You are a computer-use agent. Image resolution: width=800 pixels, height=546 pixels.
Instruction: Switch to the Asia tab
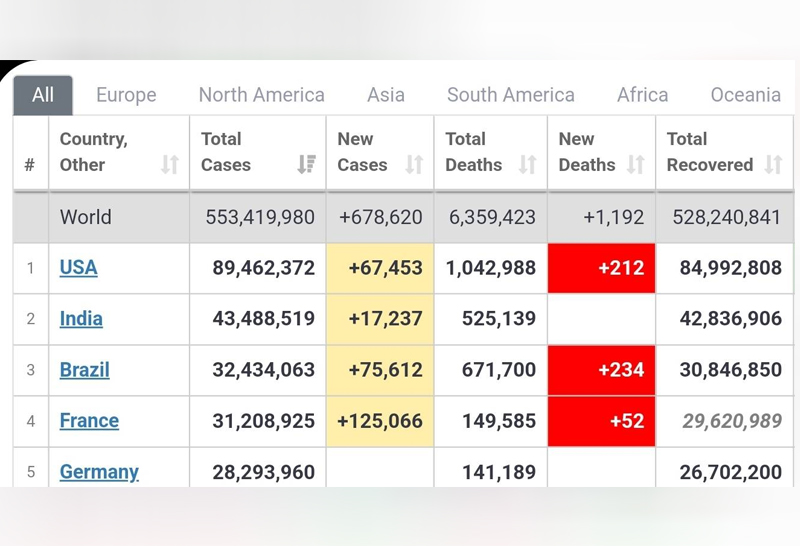click(385, 95)
